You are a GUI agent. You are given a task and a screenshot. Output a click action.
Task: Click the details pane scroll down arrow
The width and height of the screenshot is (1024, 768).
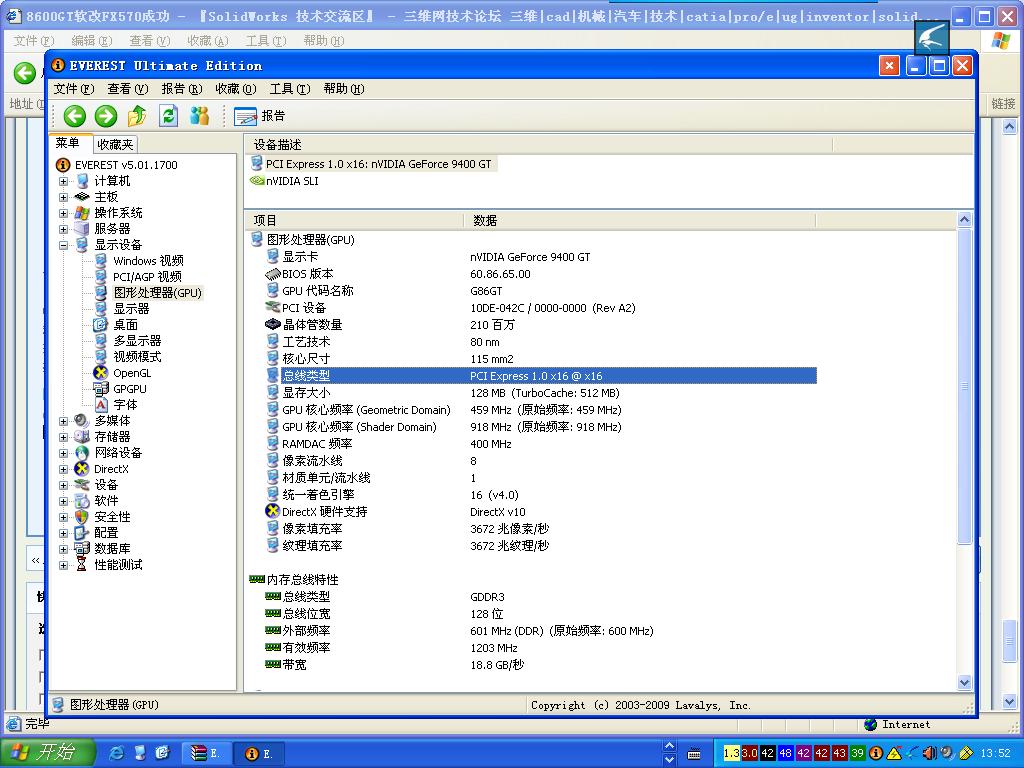tap(965, 682)
